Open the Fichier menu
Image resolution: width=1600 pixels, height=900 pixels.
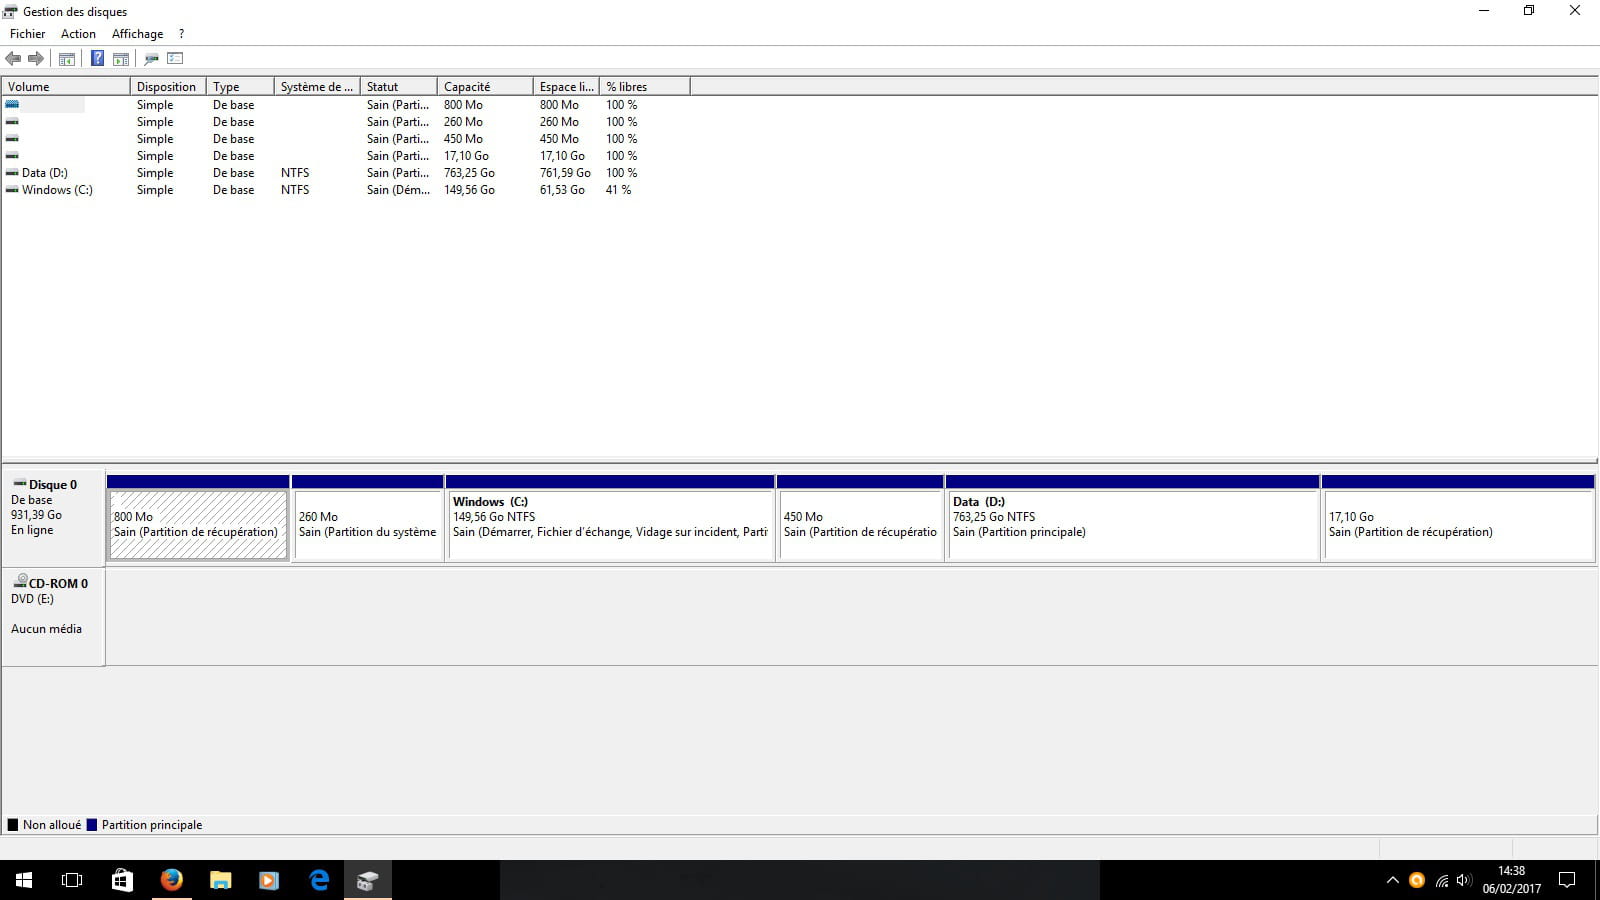pos(28,34)
